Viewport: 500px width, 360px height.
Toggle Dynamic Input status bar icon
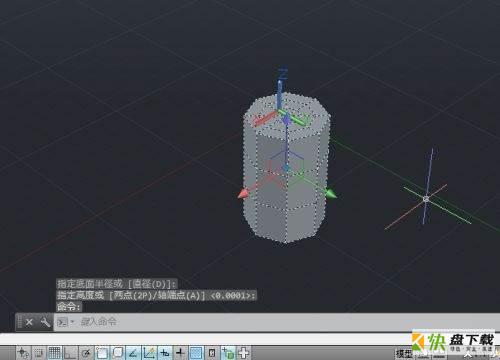coord(164,353)
